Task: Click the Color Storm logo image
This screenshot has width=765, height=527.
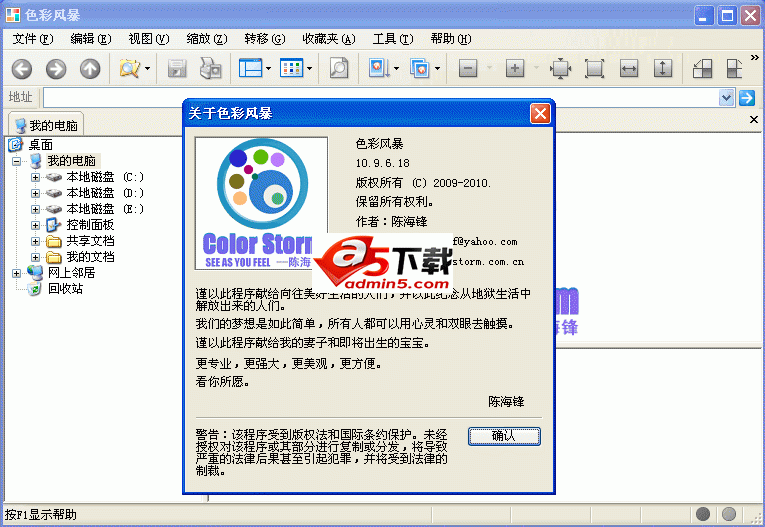Action: click(261, 203)
